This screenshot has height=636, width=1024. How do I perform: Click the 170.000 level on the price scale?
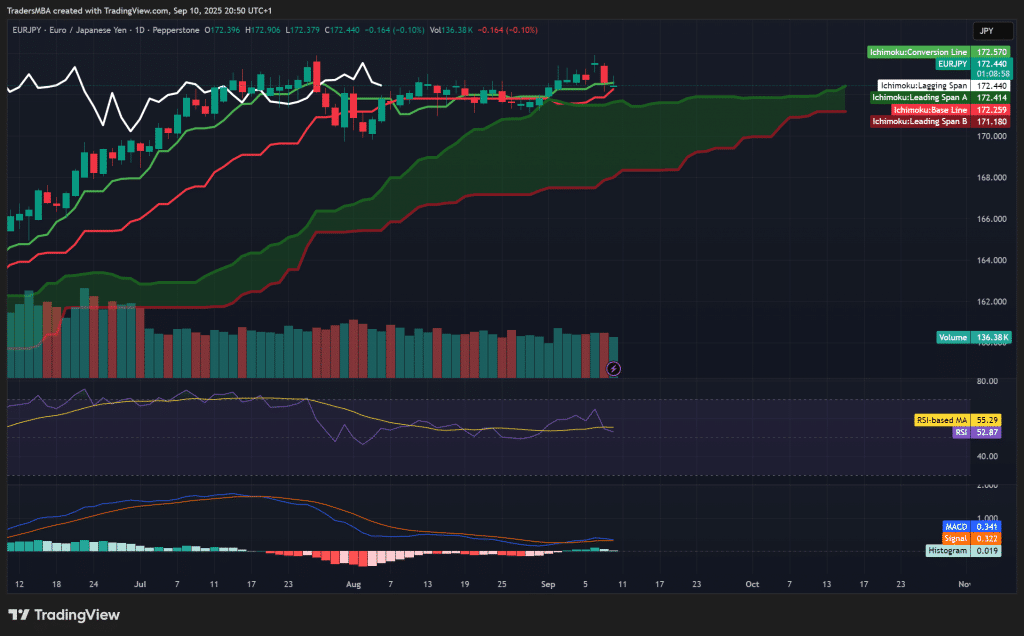pyautogui.click(x=992, y=136)
